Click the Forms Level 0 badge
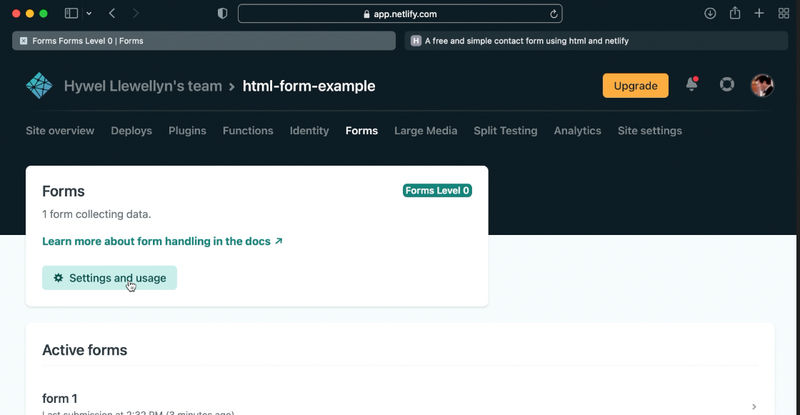Viewport: 800px width, 415px height. [437, 190]
